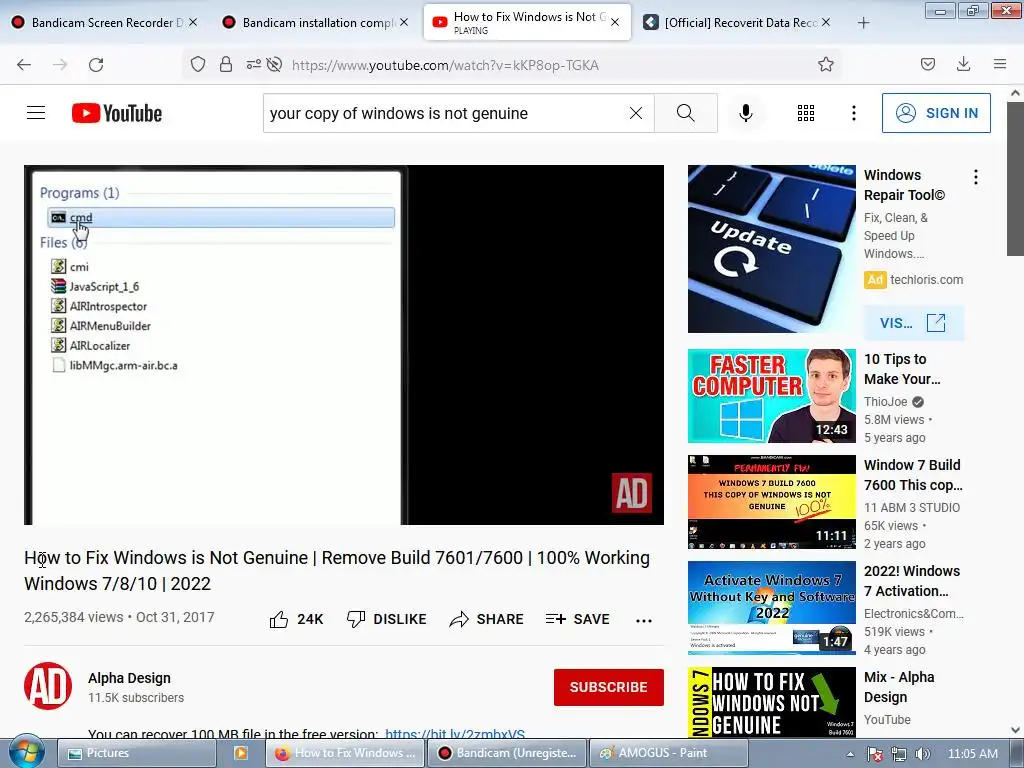Screen dimensions: 1024x768
Task: Open the tracking protection shield icon
Action: point(198,64)
